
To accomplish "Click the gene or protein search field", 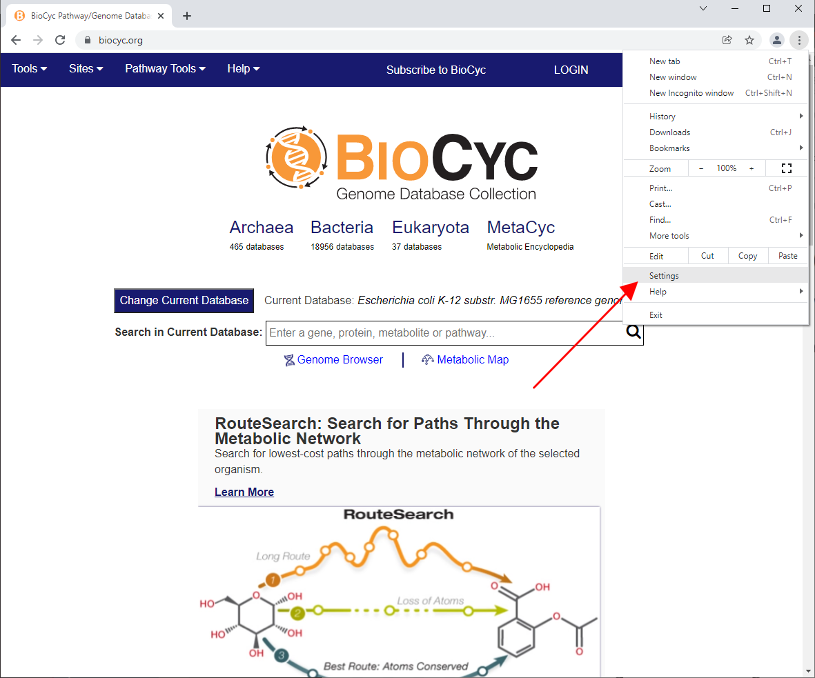I will 445,333.
